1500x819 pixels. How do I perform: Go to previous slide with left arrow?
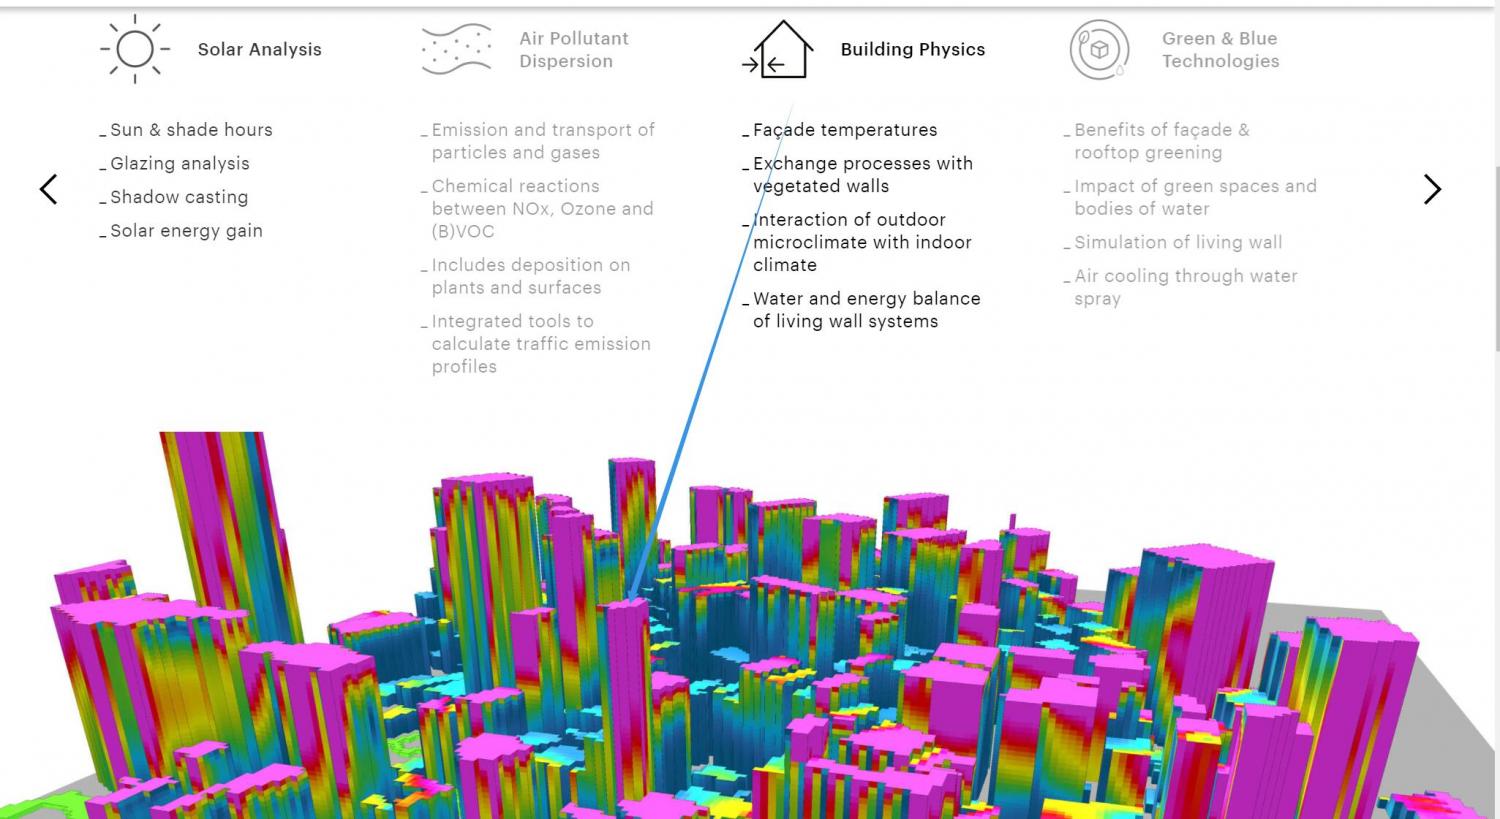pos(48,189)
